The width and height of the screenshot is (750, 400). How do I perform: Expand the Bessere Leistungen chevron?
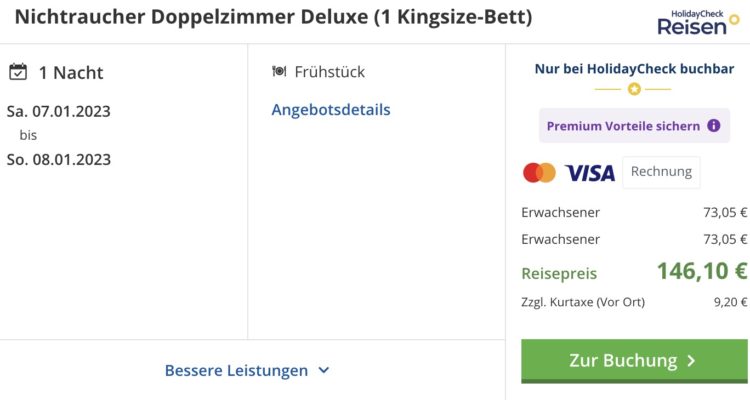pyautogui.click(x=324, y=370)
